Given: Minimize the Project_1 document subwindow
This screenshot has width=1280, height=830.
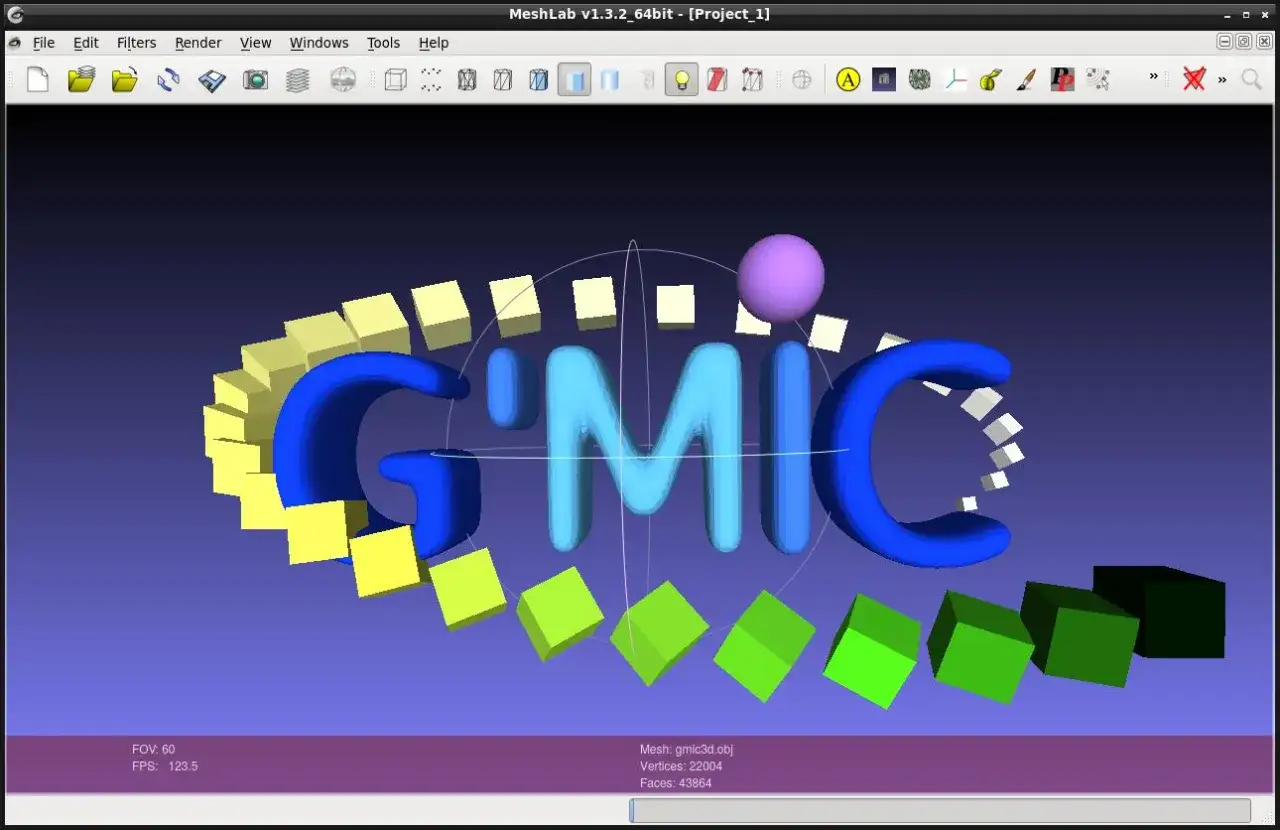Looking at the screenshot, I should pyautogui.click(x=1225, y=42).
